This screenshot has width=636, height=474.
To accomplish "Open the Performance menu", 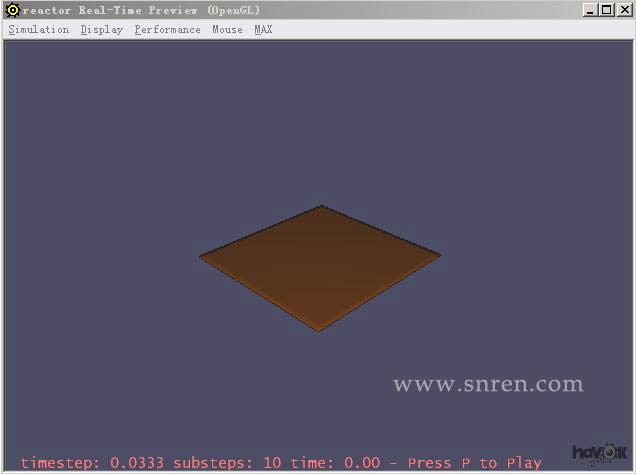I will (x=167, y=30).
